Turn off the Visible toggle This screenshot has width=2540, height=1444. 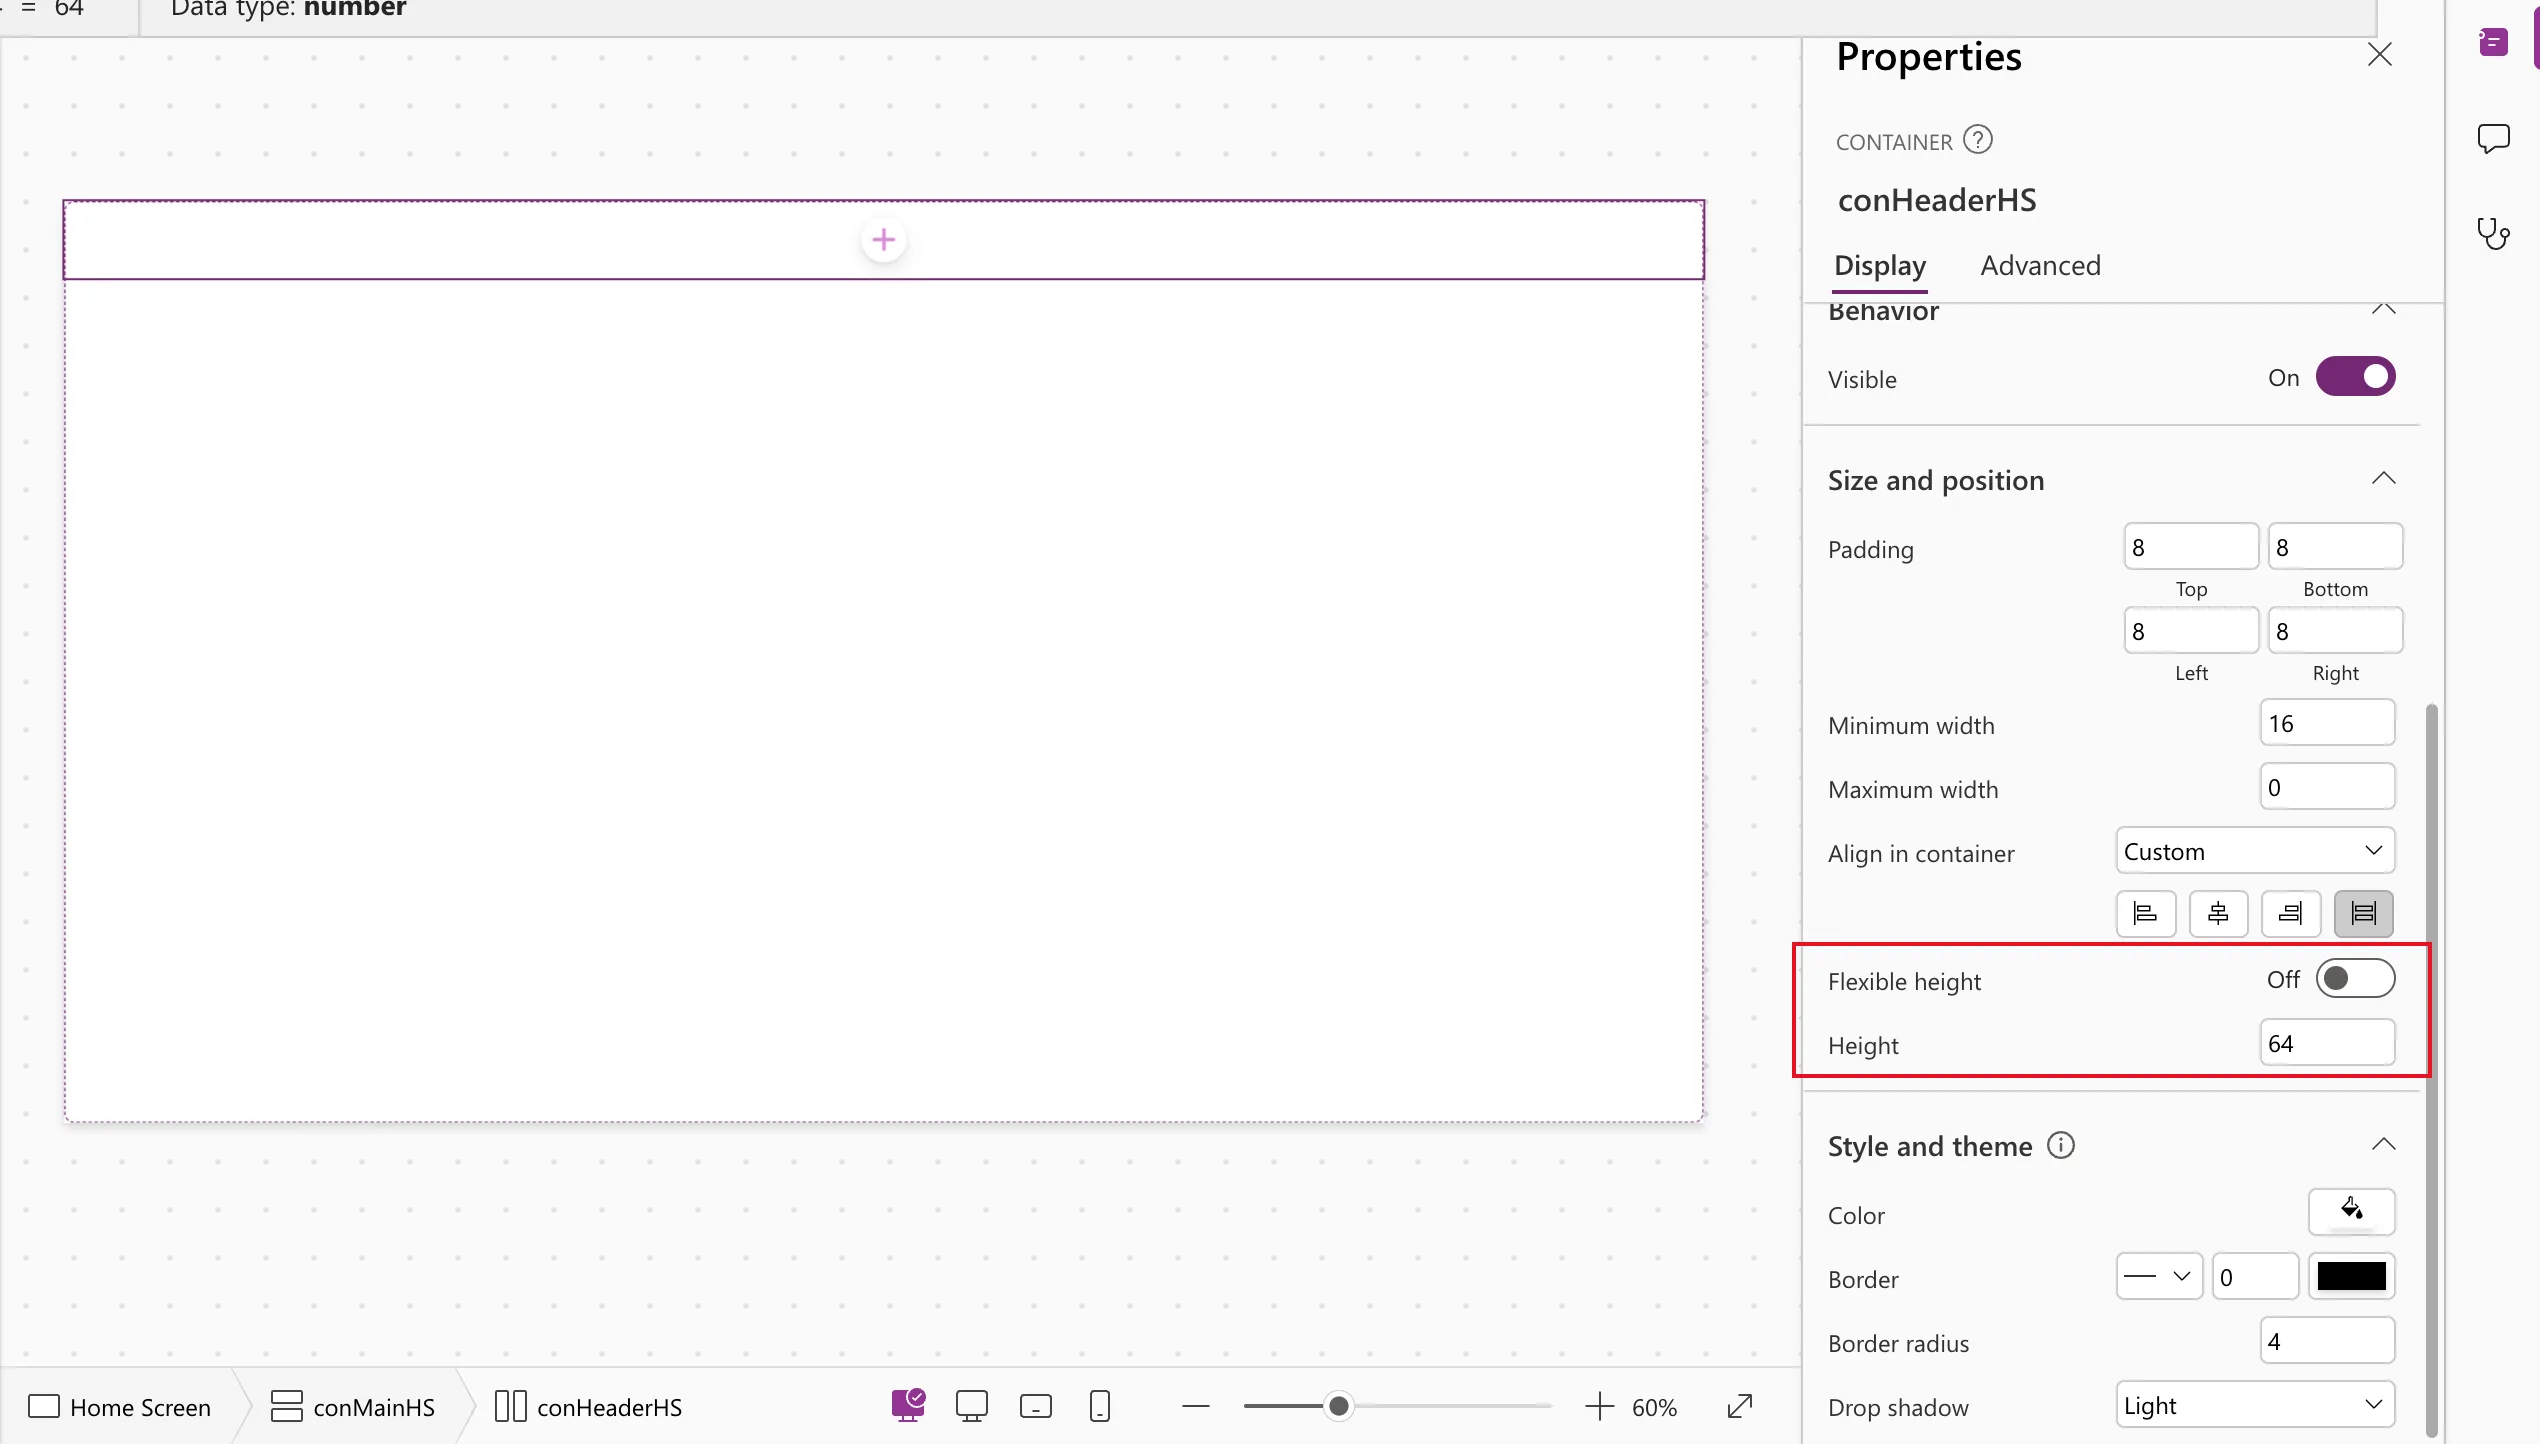[x=2355, y=377]
